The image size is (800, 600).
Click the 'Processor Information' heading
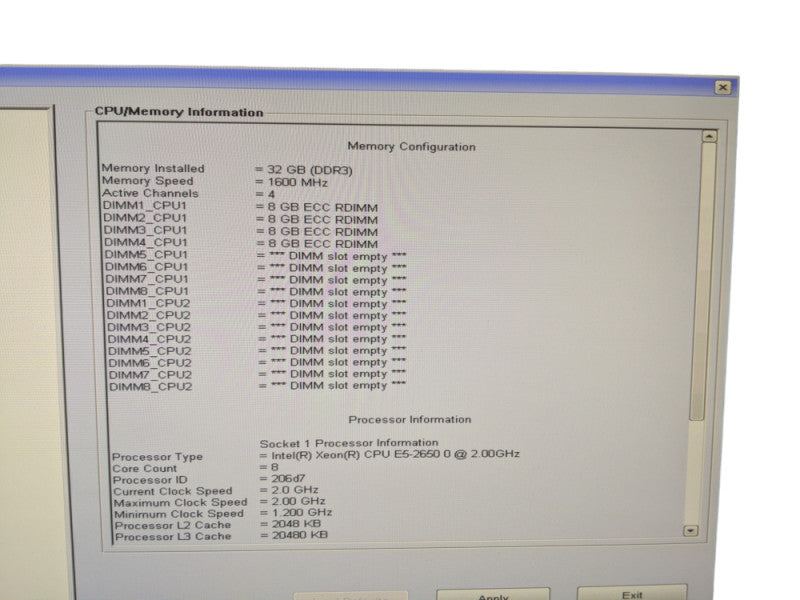click(410, 419)
